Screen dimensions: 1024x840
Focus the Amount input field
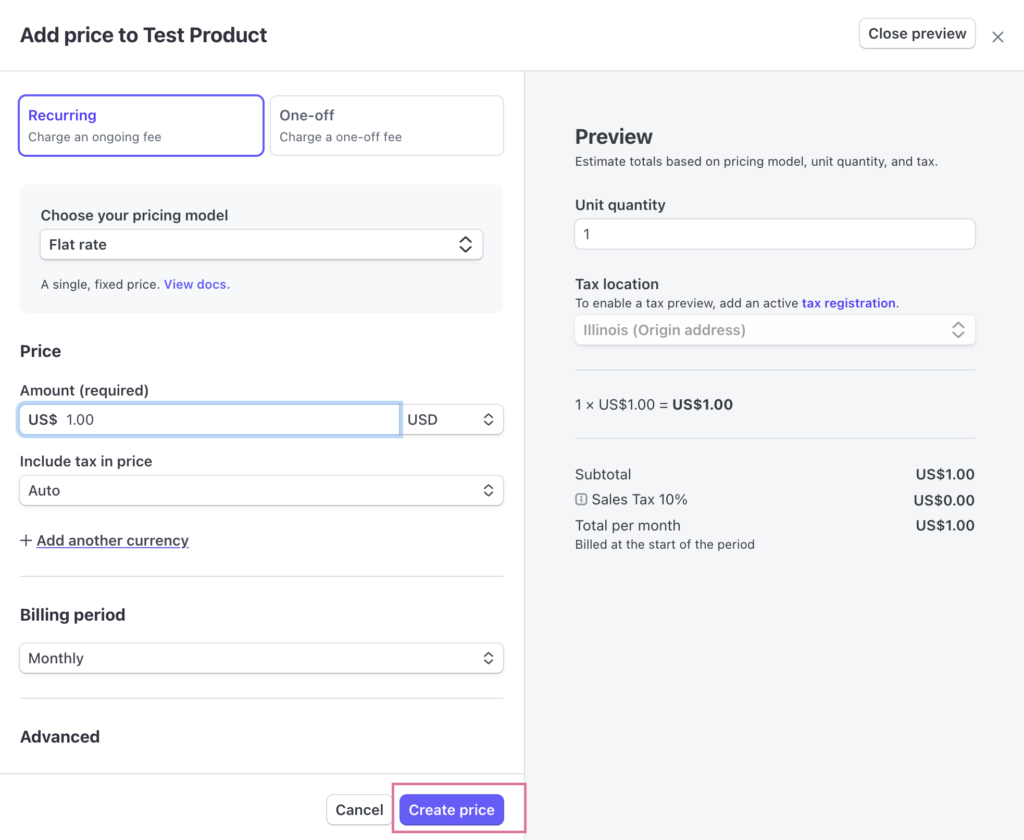210,419
